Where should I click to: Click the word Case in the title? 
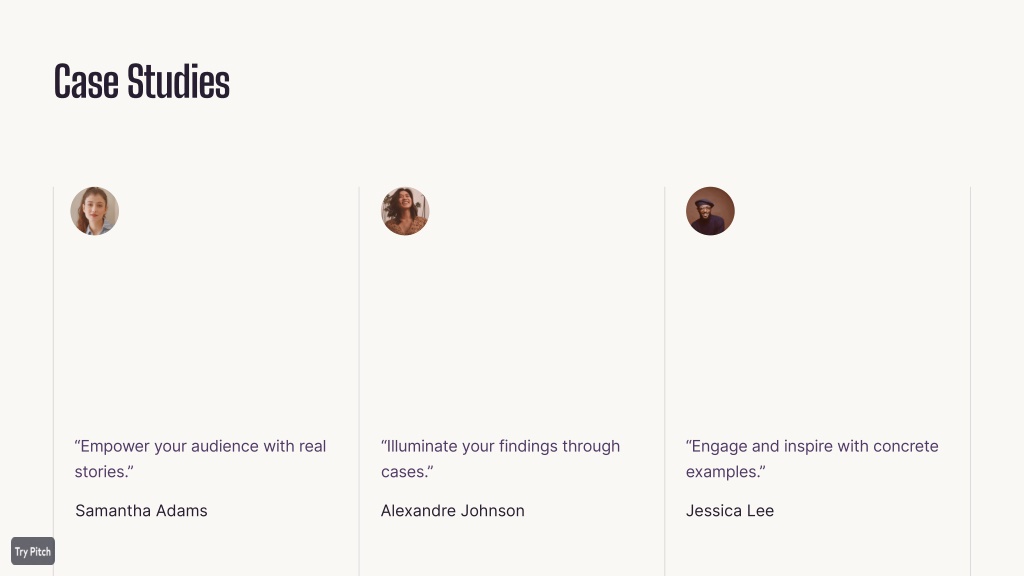(86, 82)
